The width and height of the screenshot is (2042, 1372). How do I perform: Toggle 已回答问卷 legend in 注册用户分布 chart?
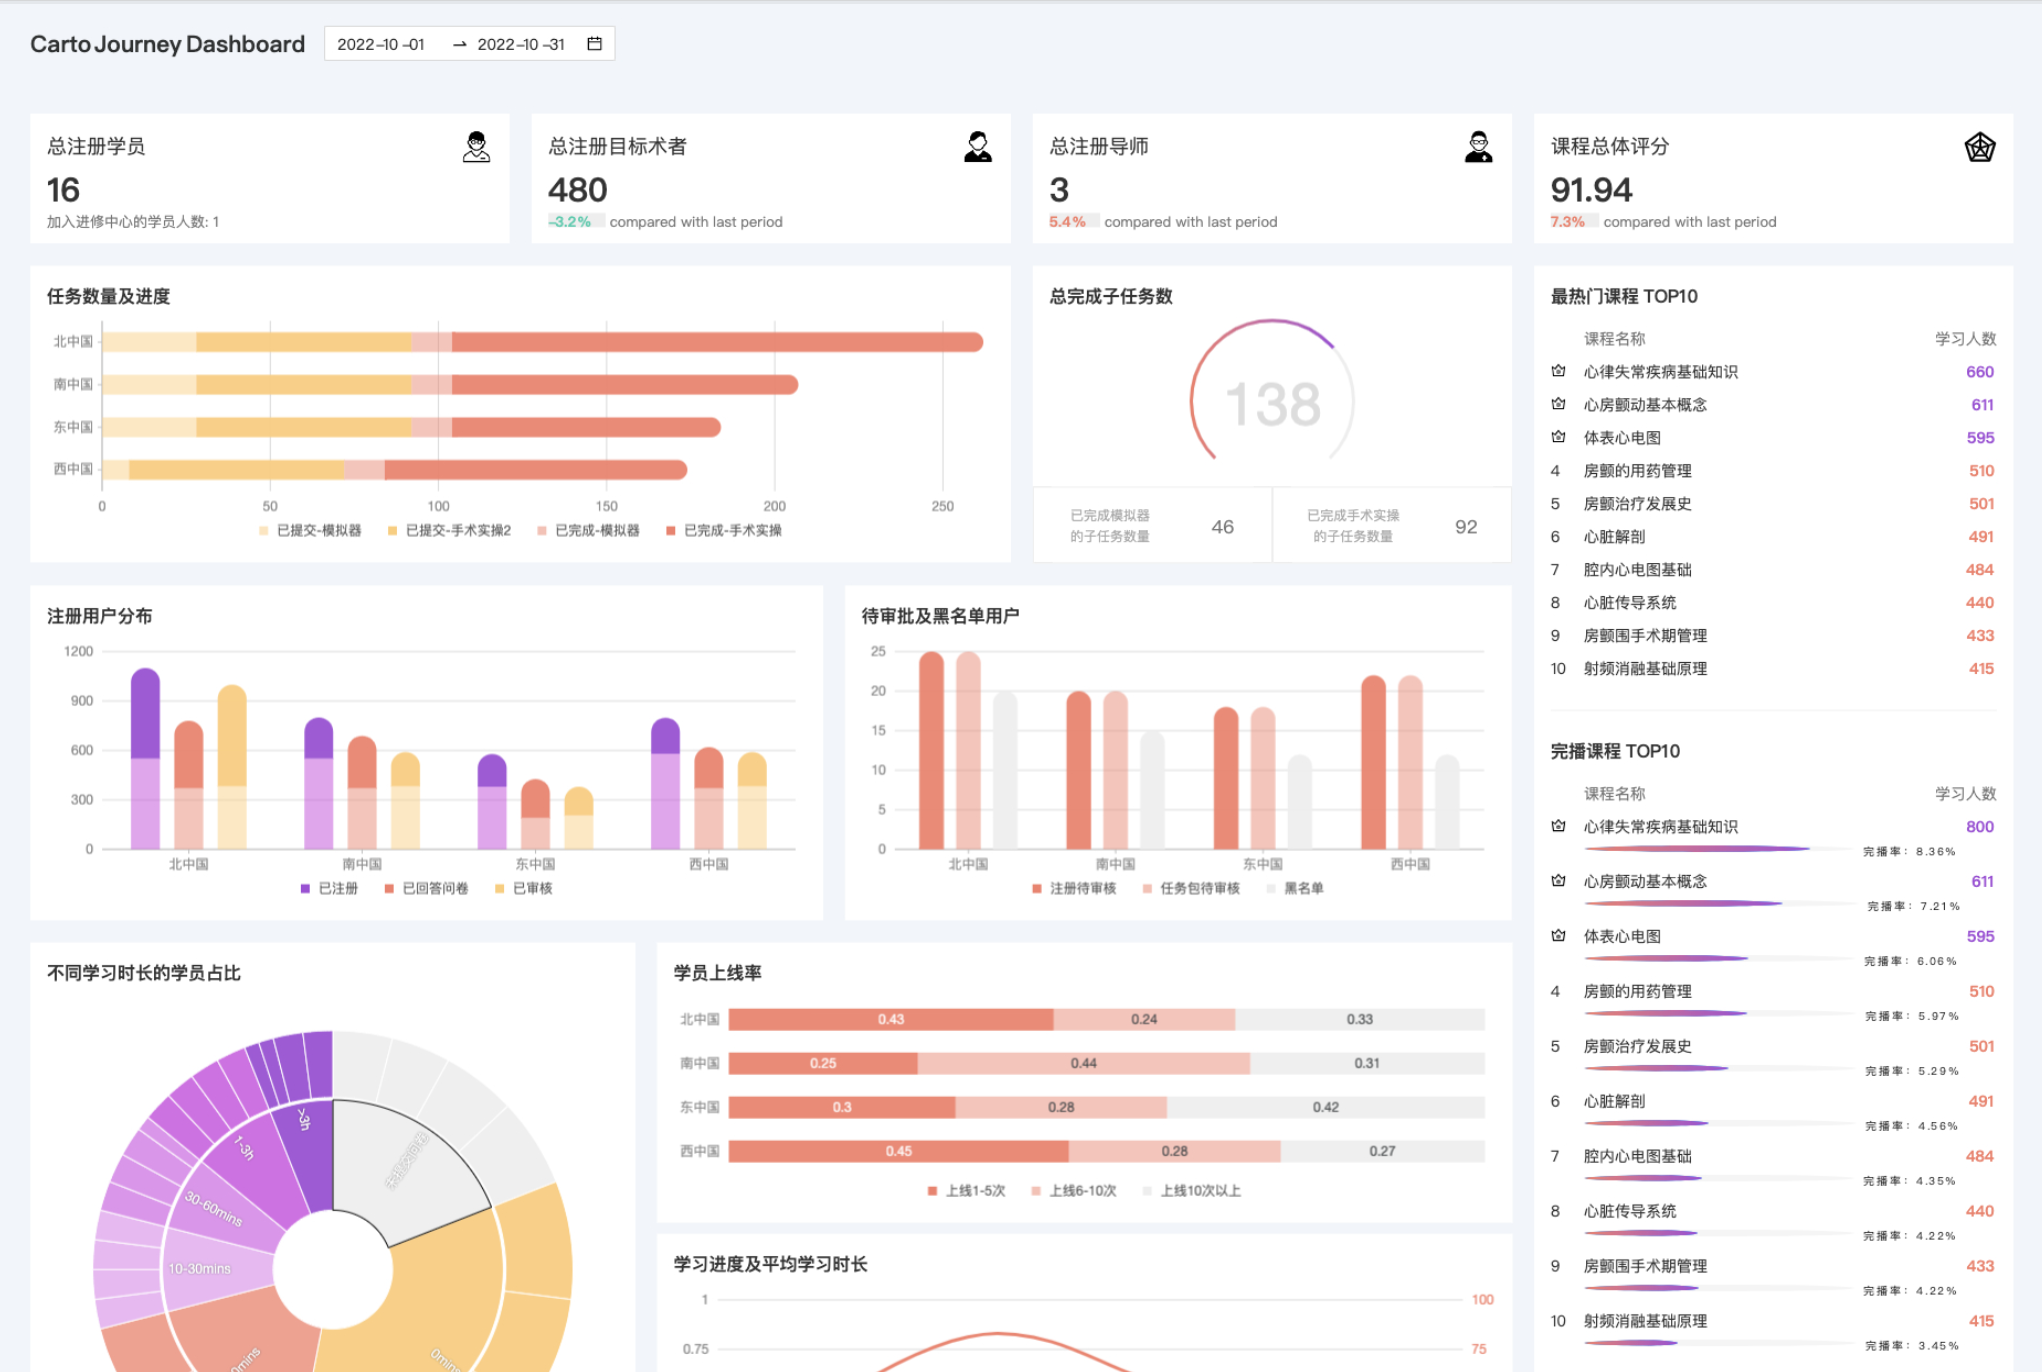point(426,888)
